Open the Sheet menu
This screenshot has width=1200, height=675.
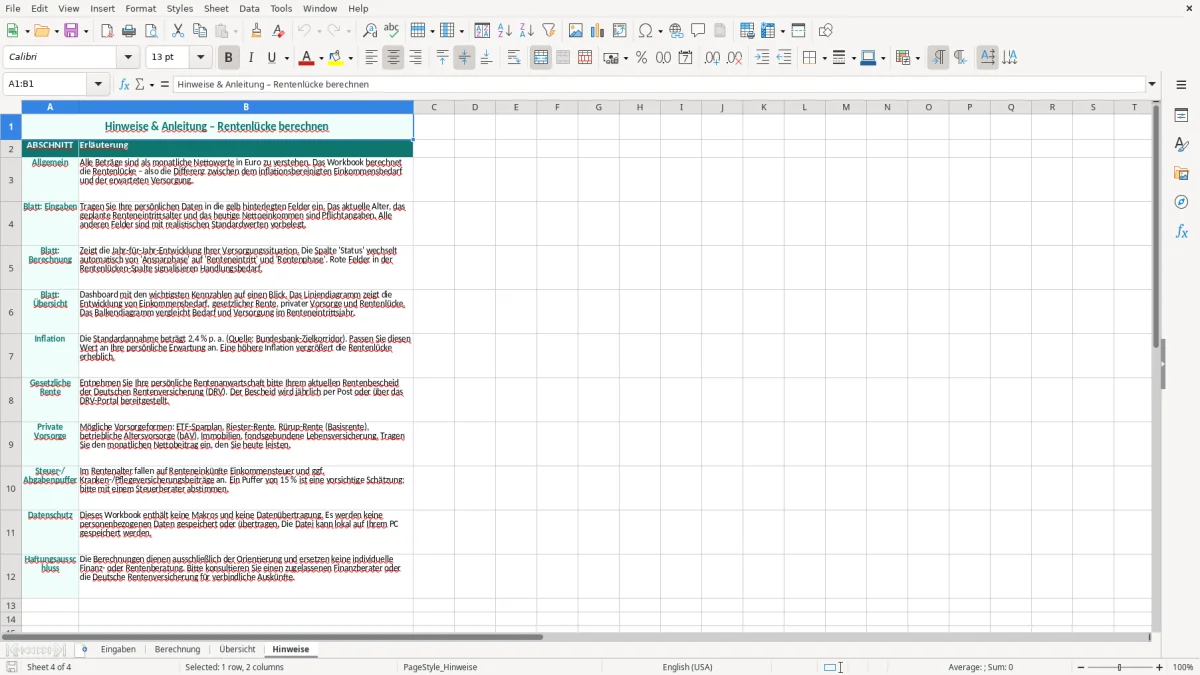[x=216, y=8]
